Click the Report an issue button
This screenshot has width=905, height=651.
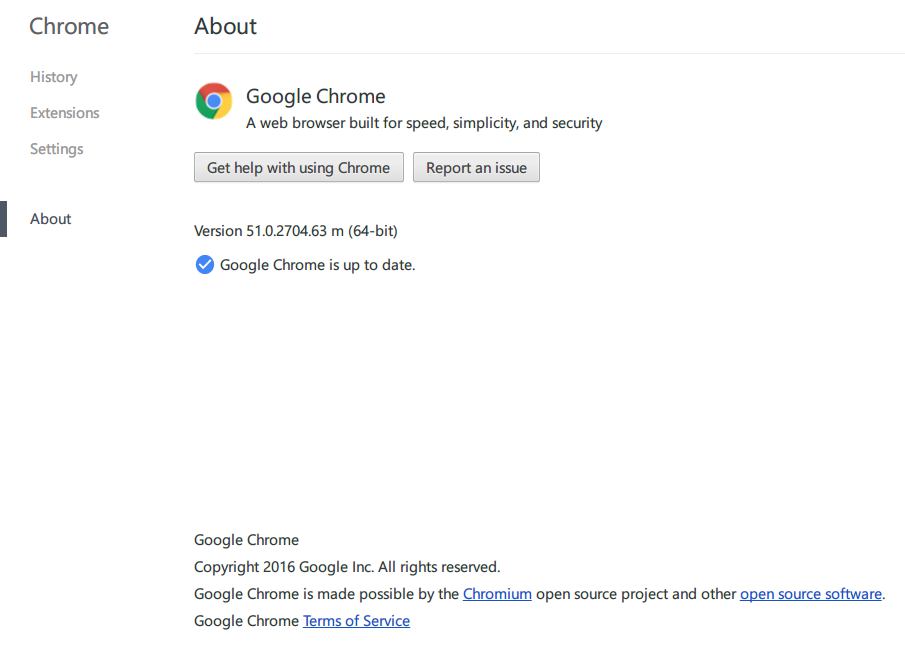pyautogui.click(x=476, y=168)
